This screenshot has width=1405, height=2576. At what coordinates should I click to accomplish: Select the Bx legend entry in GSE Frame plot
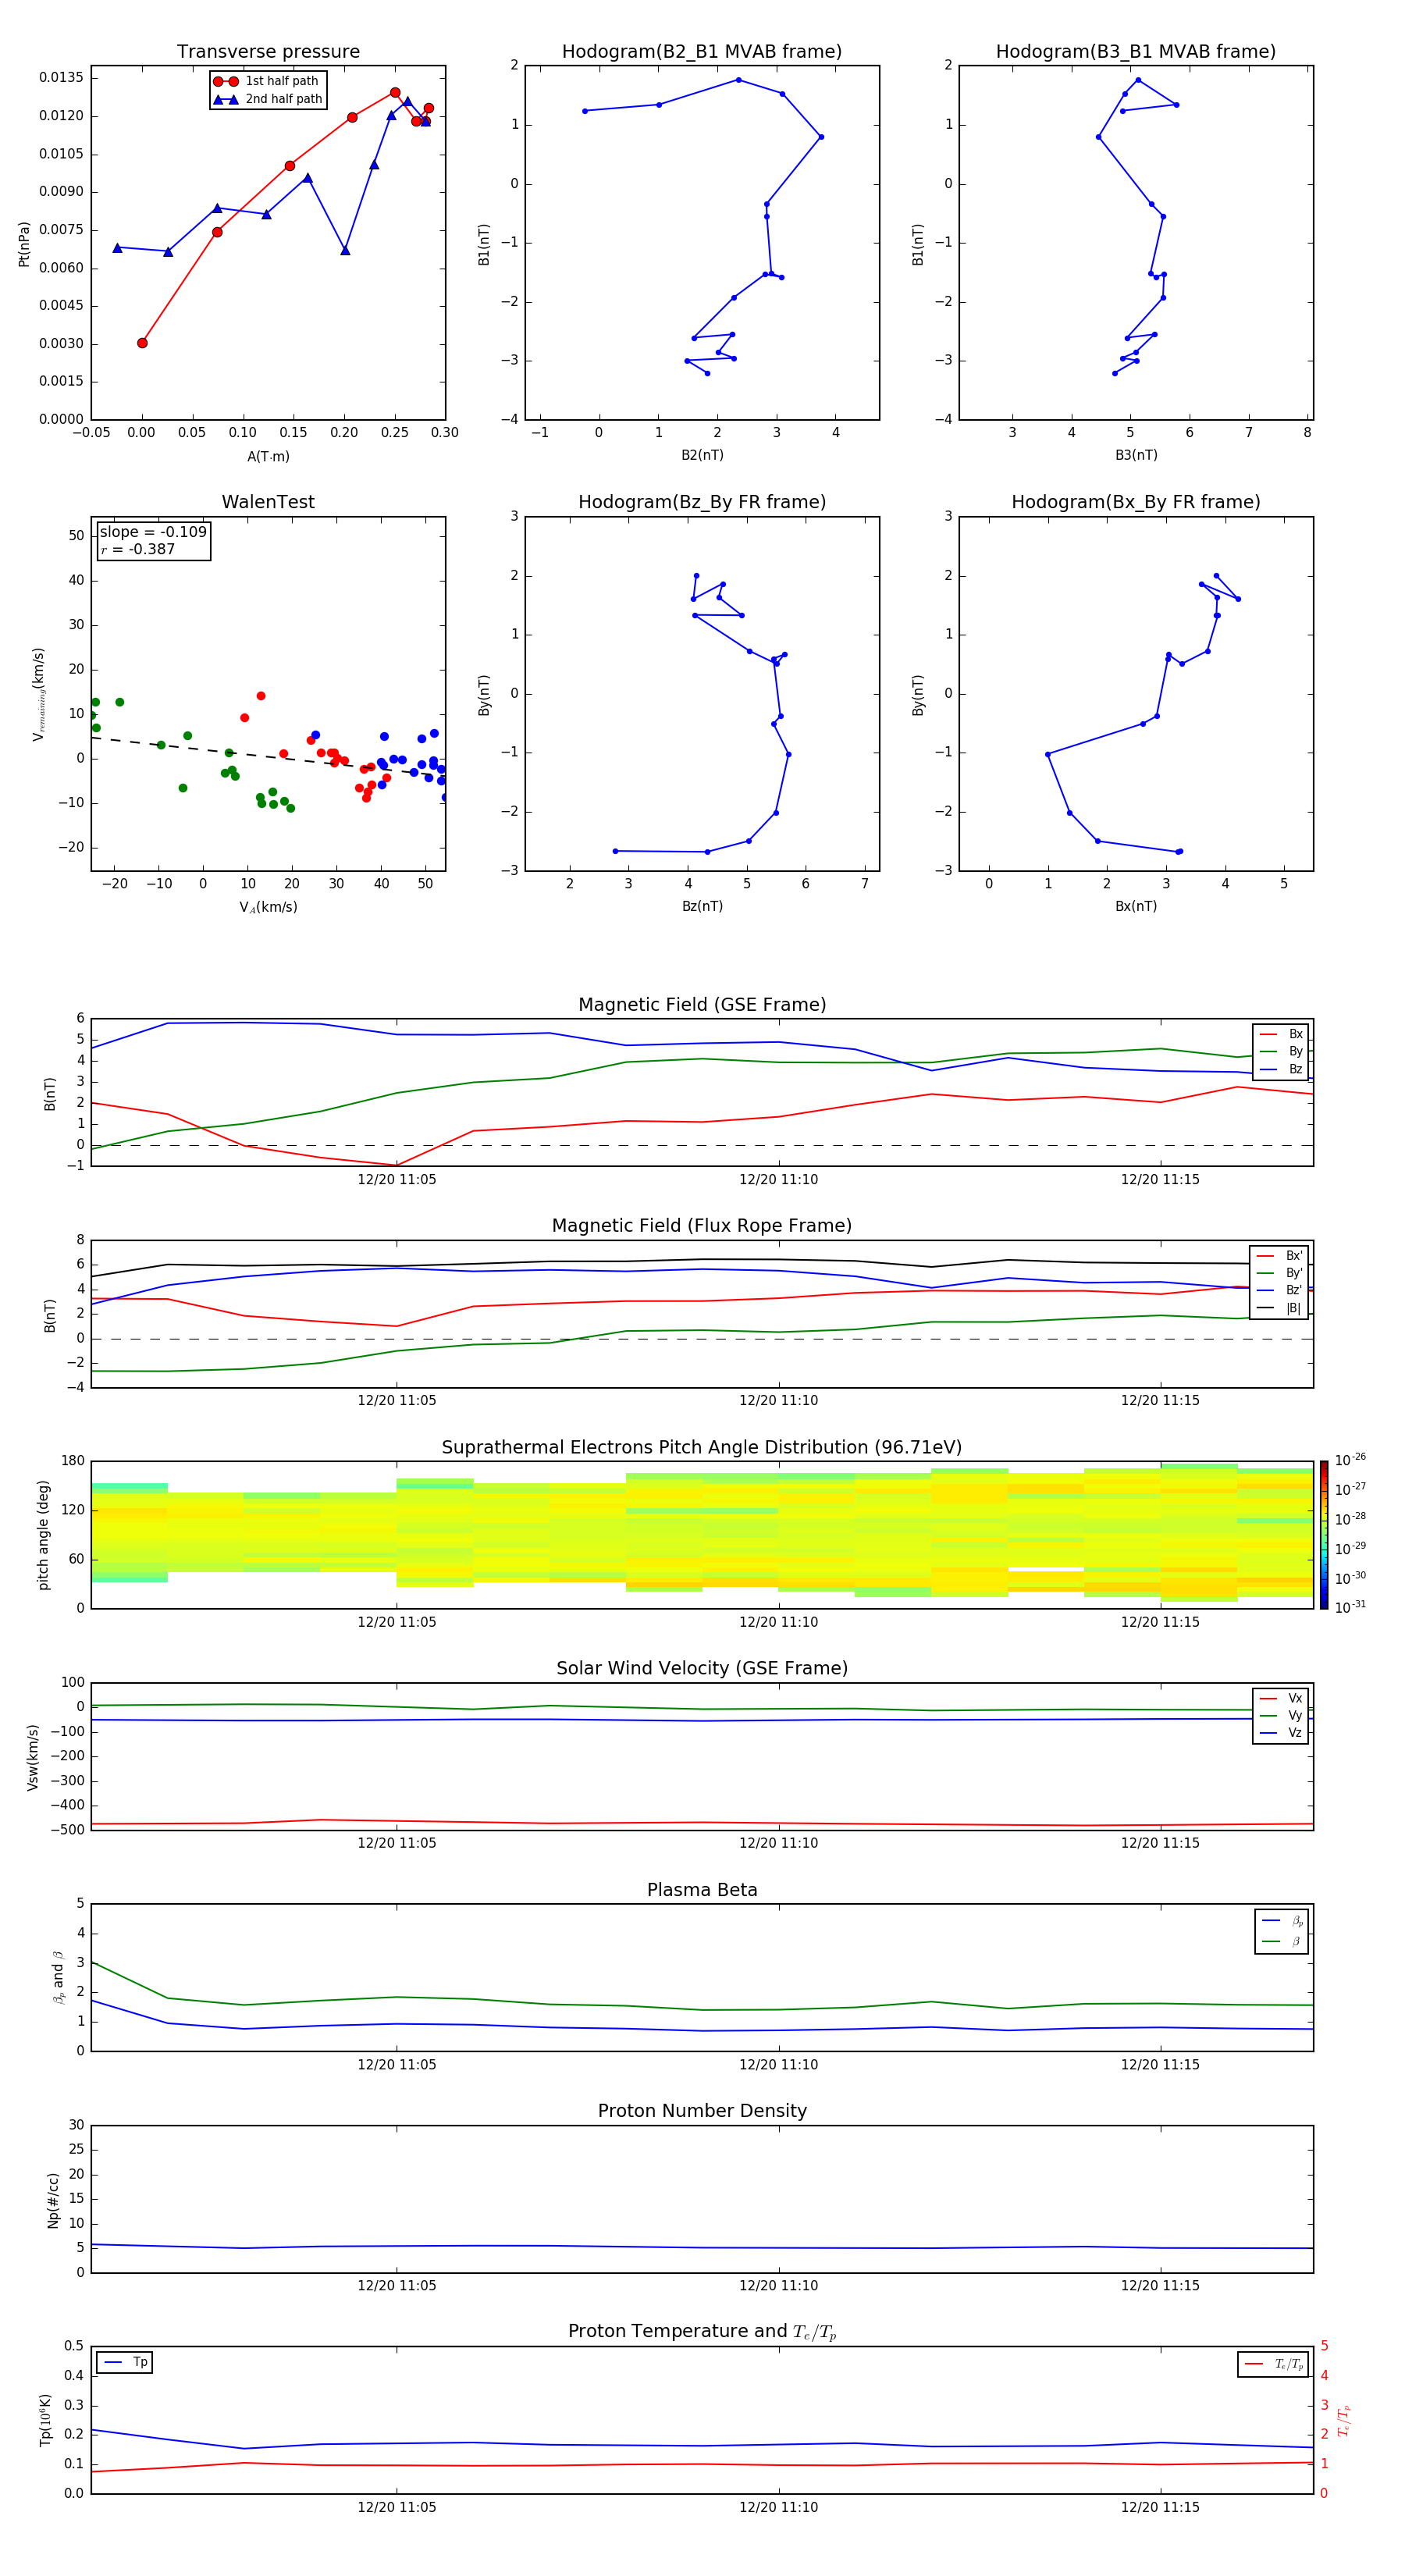1281,1034
